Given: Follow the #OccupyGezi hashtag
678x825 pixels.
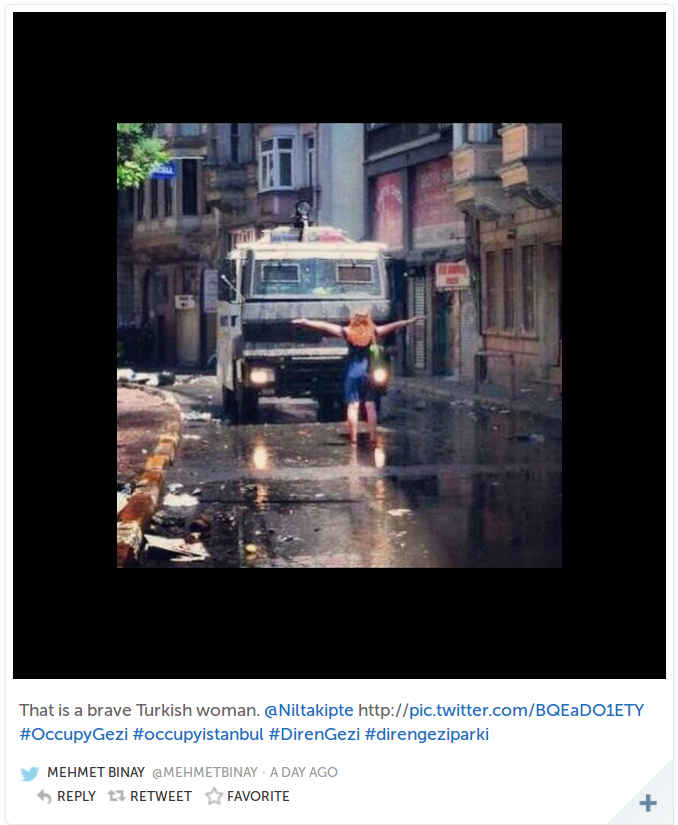Looking at the screenshot, I should tap(74, 734).
